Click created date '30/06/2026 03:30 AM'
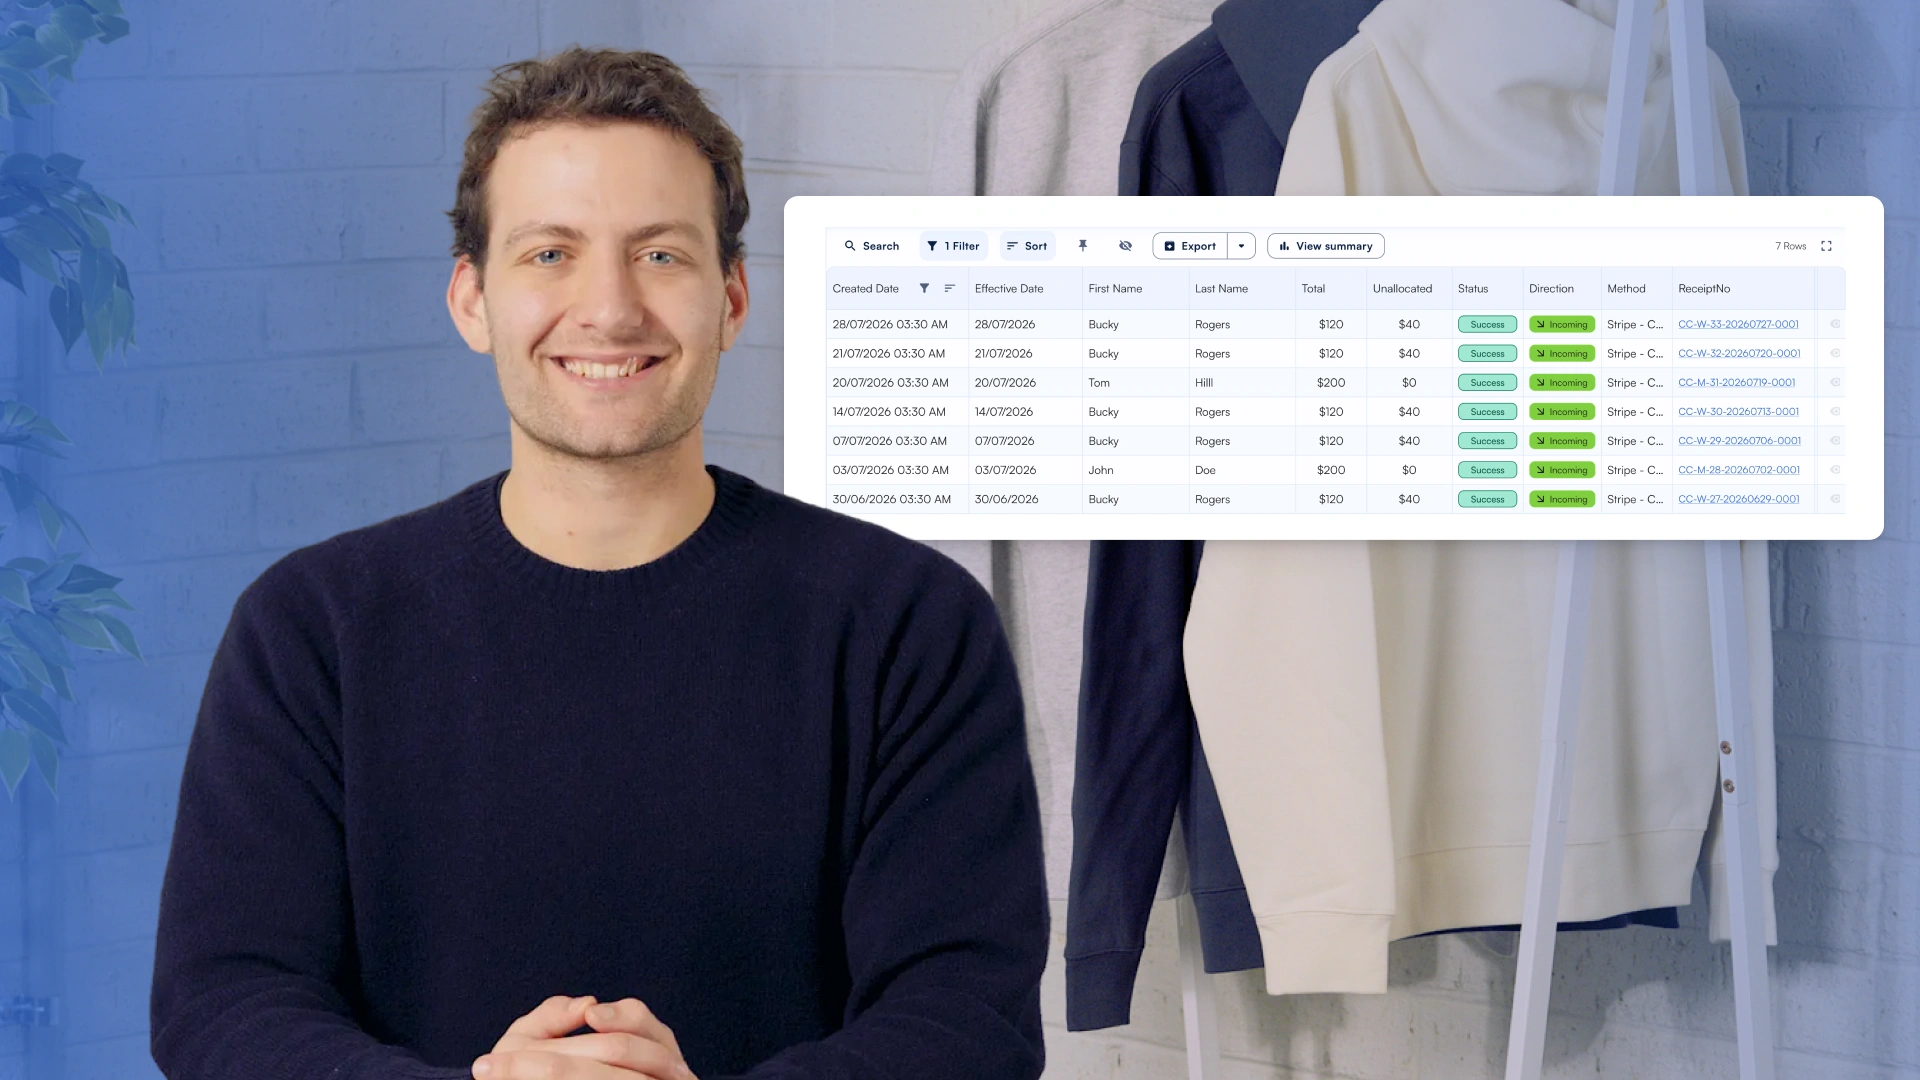 click(892, 499)
